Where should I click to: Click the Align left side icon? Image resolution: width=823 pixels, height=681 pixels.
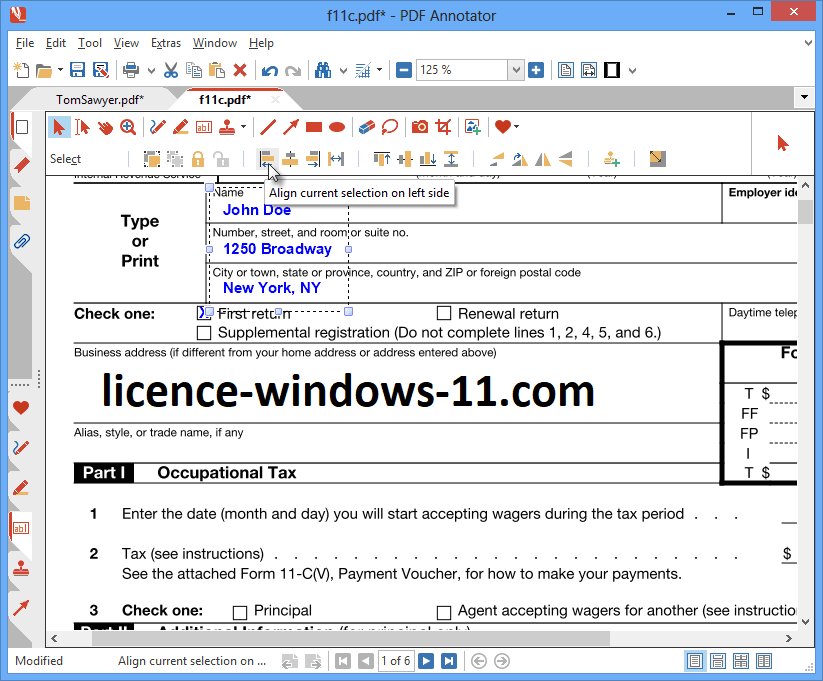point(267,159)
